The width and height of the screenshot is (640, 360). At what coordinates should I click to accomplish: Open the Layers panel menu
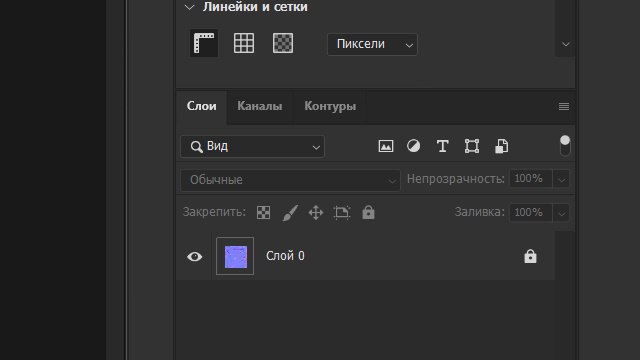564,107
